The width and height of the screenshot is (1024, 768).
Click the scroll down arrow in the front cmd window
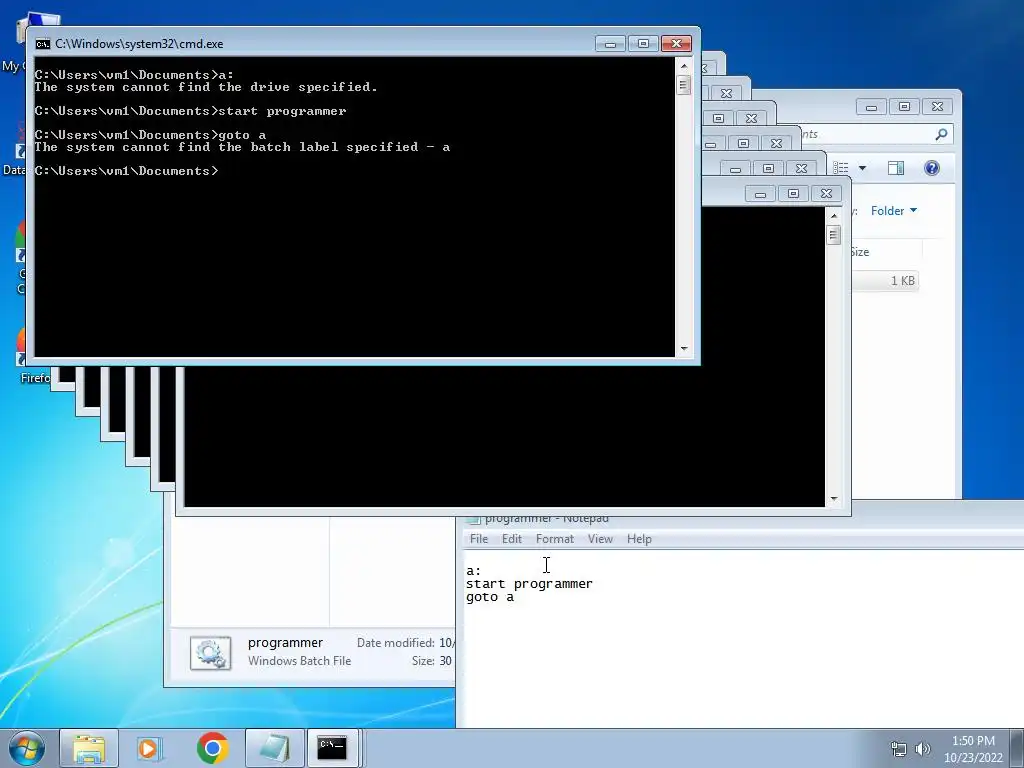684,349
